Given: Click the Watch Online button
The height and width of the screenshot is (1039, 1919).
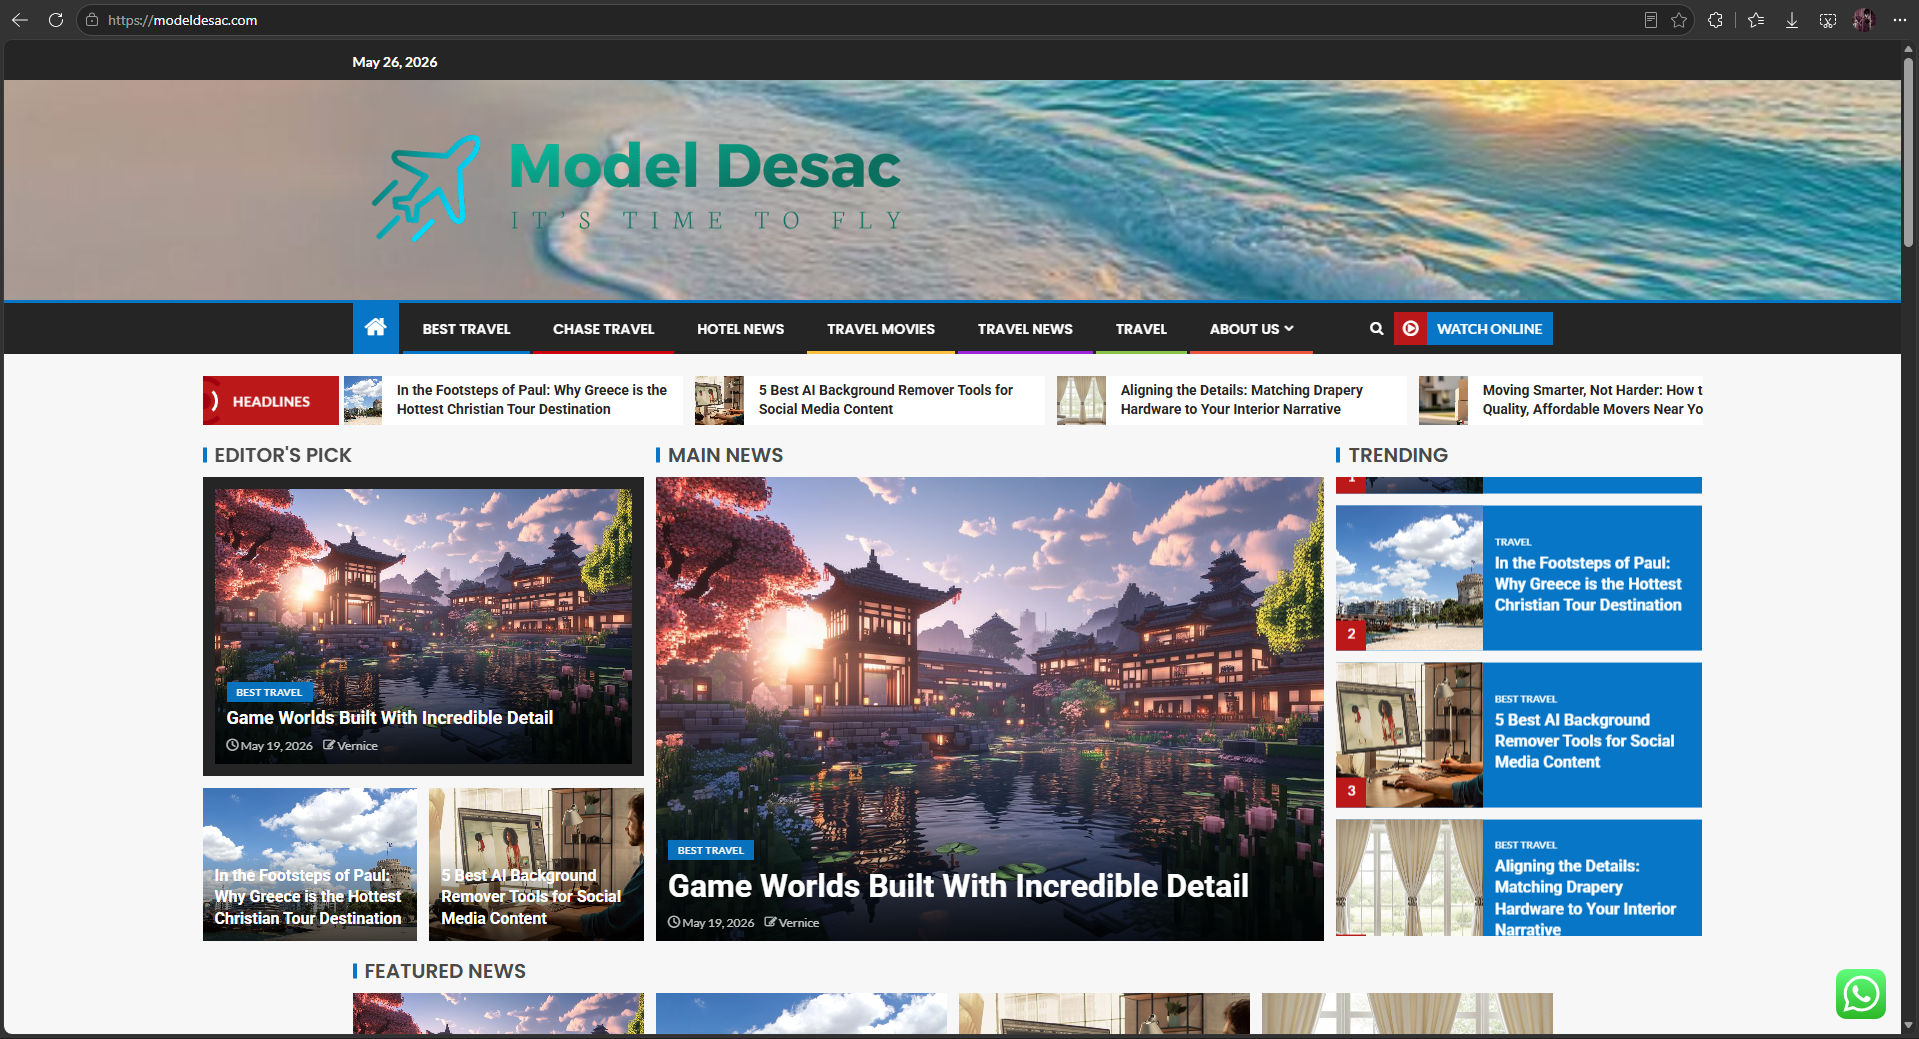Looking at the screenshot, I should click(1473, 329).
